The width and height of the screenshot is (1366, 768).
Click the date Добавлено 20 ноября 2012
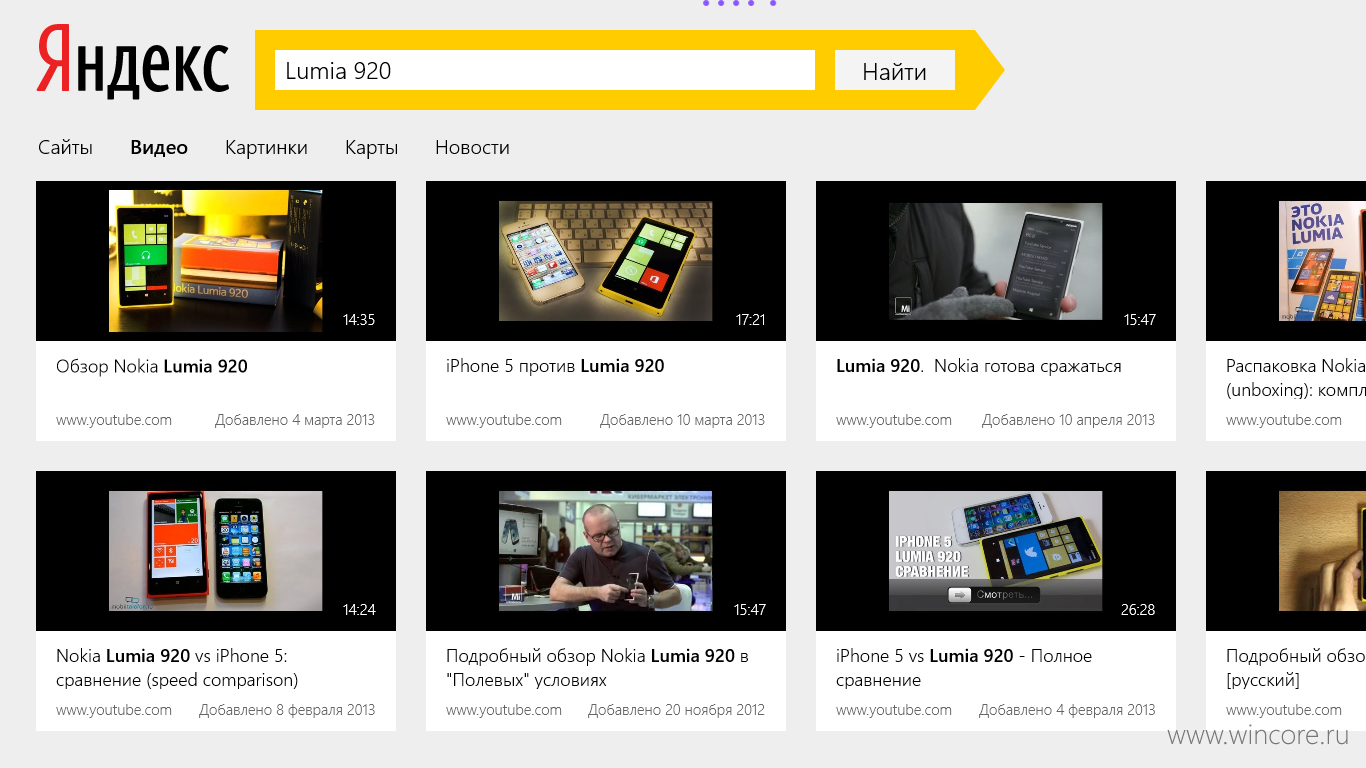tap(676, 710)
